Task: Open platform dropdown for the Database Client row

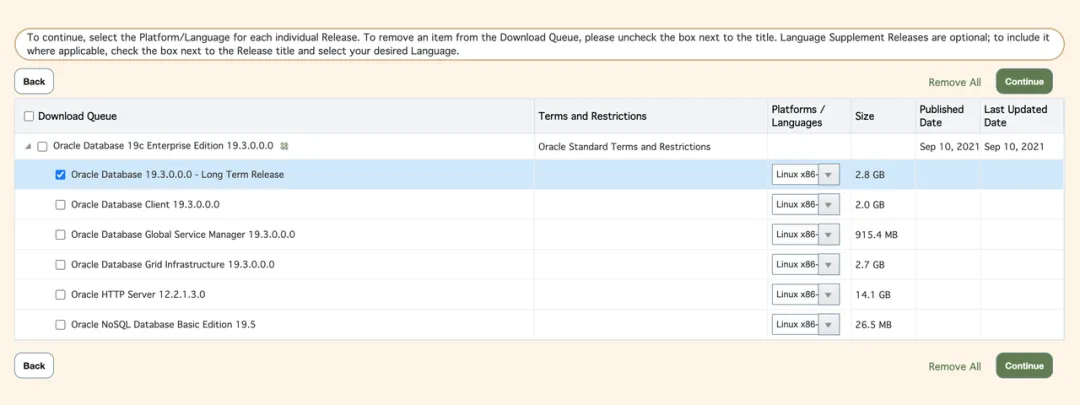Action: [806, 205]
